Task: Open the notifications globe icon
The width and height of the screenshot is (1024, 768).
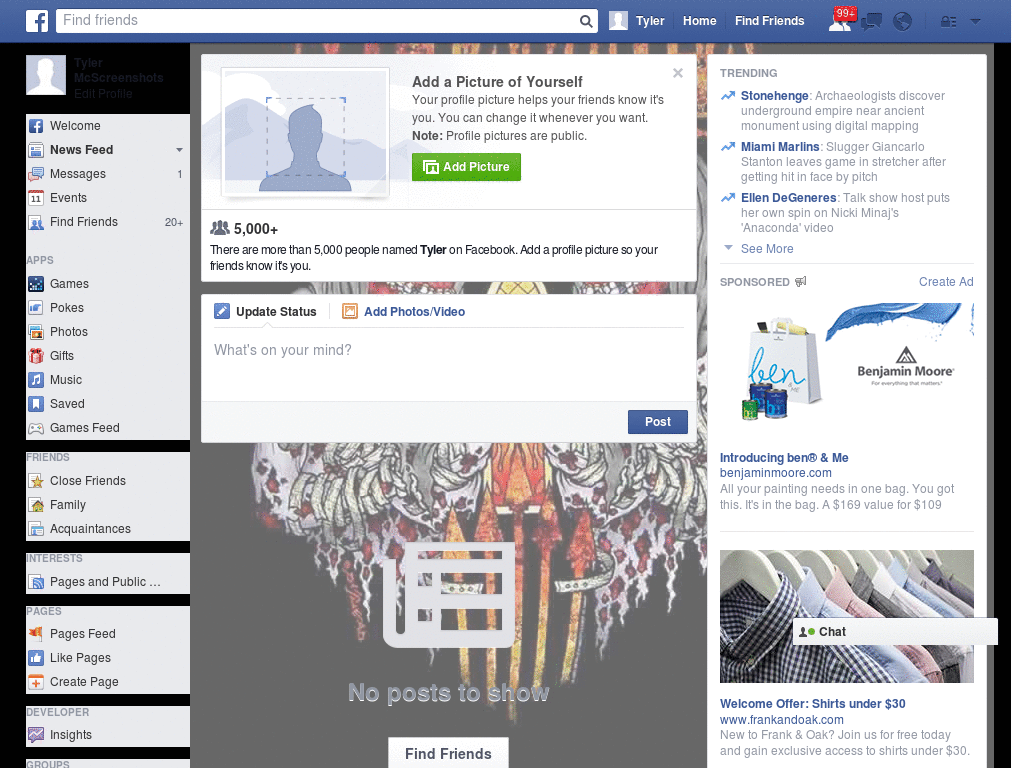Action: click(903, 22)
